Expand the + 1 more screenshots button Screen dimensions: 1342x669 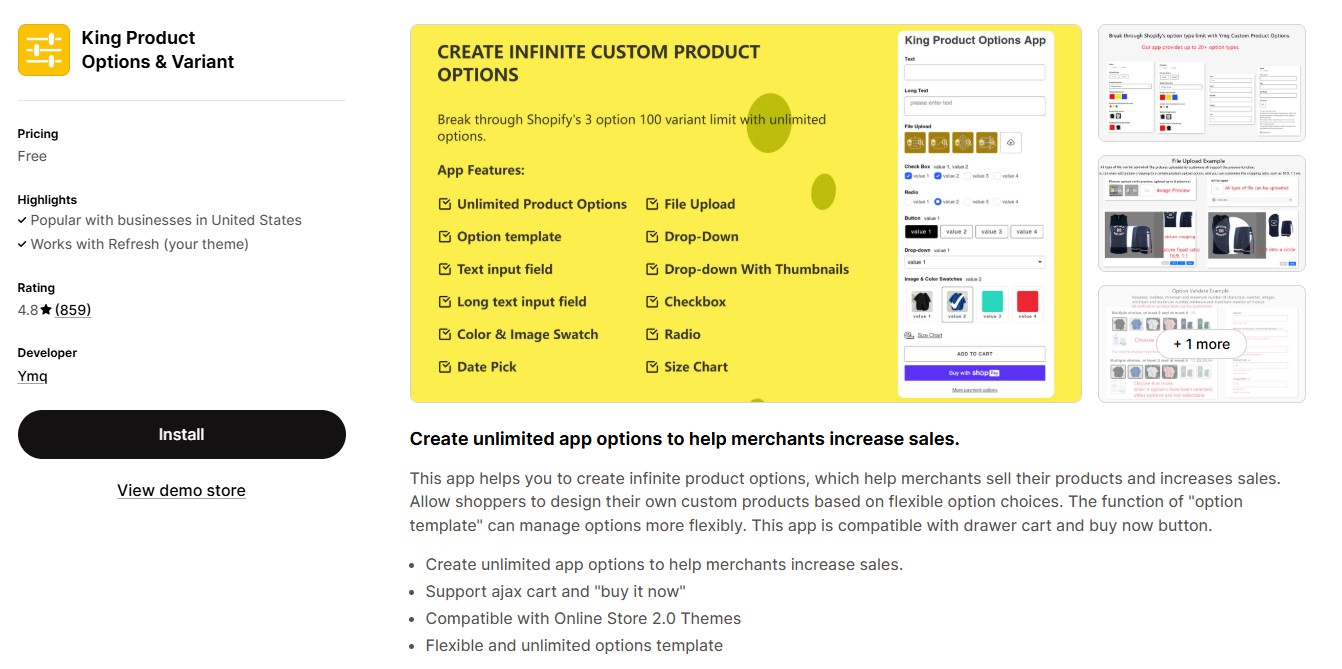1202,344
